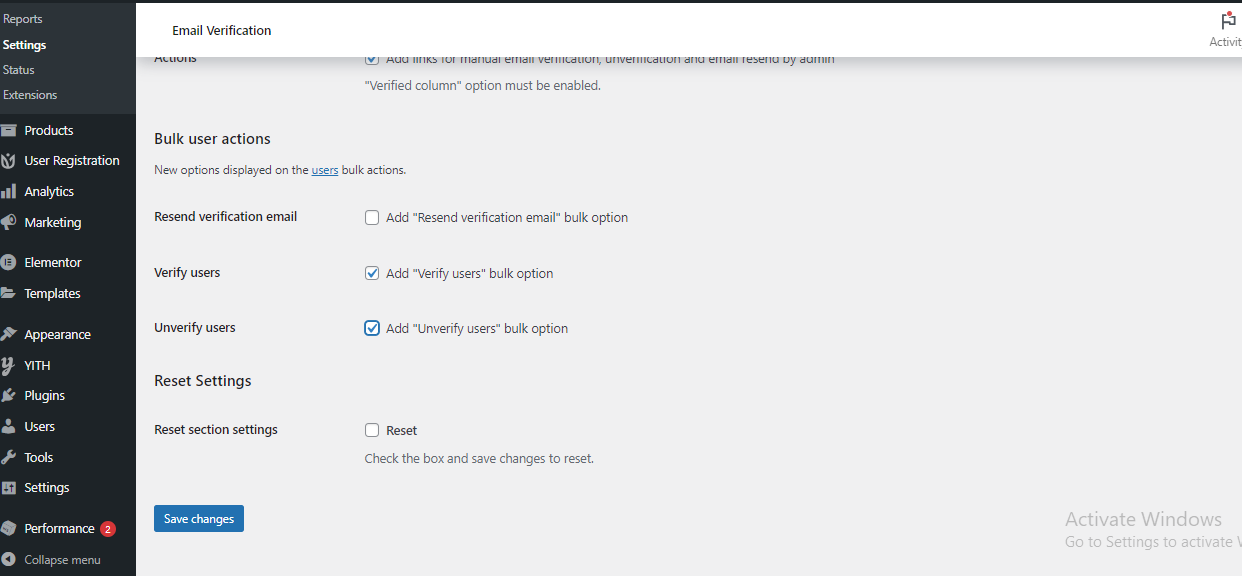Click the Elementor icon in sidebar
Image resolution: width=1242 pixels, height=576 pixels.
[9, 262]
